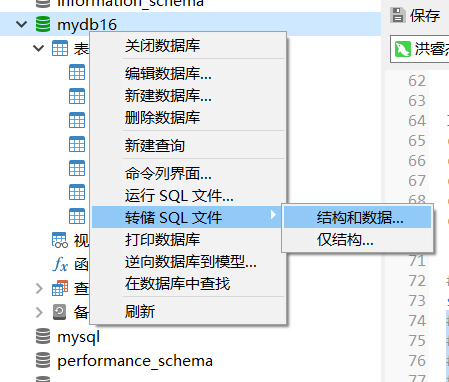
Task: Choose 刷新 from the context menu
Action: [x=188, y=311]
